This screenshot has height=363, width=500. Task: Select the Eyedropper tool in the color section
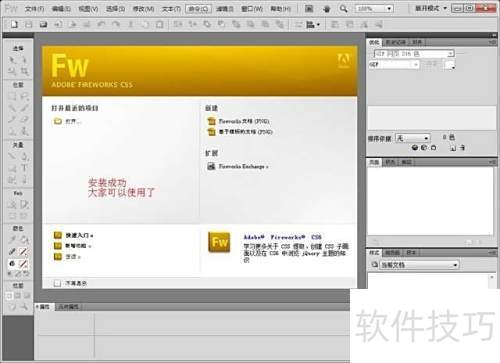tap(12, 239)
